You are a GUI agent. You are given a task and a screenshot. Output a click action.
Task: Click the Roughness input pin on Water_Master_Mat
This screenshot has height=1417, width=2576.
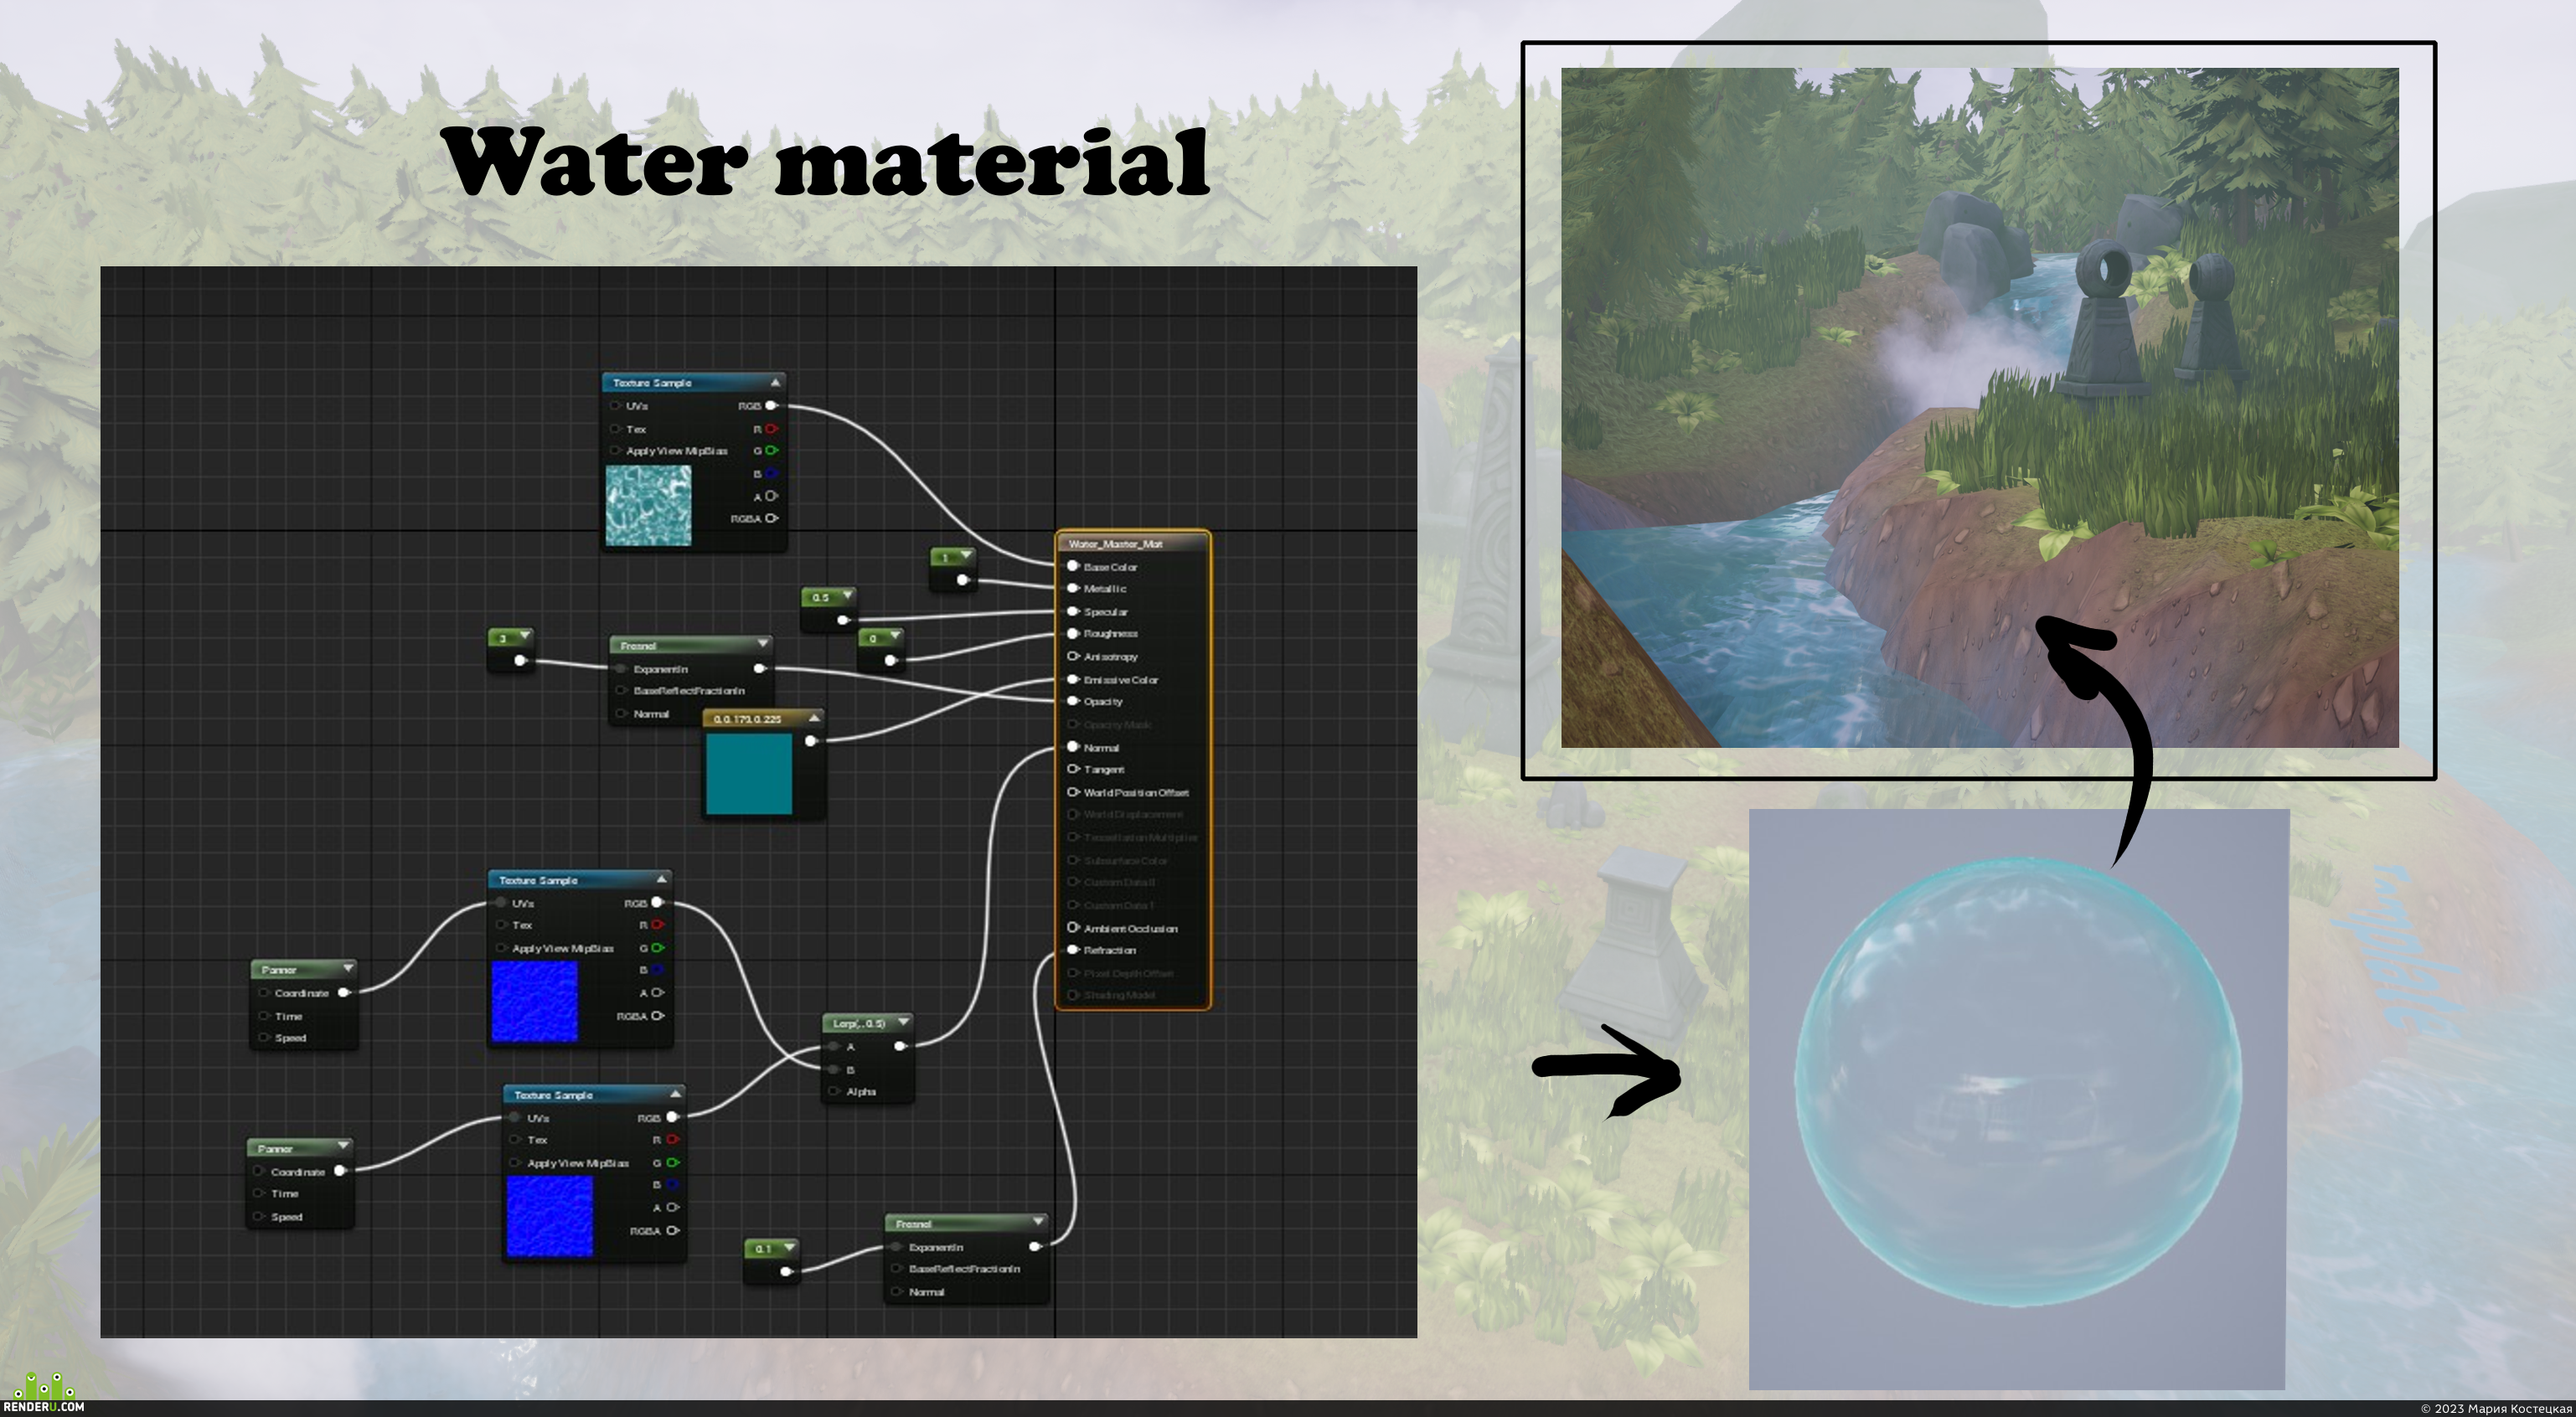1072,633
